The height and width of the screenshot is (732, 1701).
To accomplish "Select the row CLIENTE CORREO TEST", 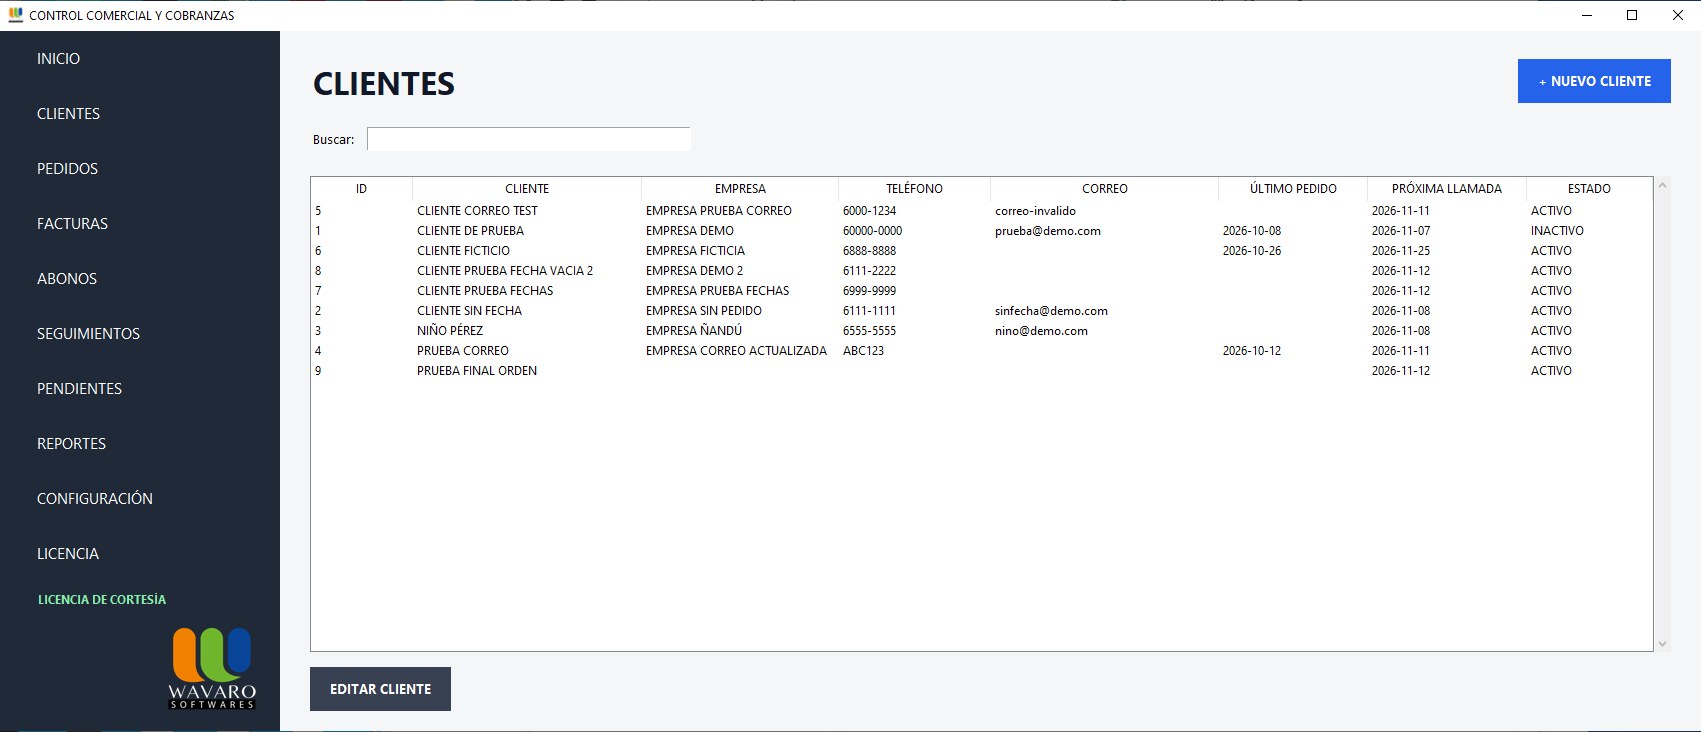I will coord(981,211).
